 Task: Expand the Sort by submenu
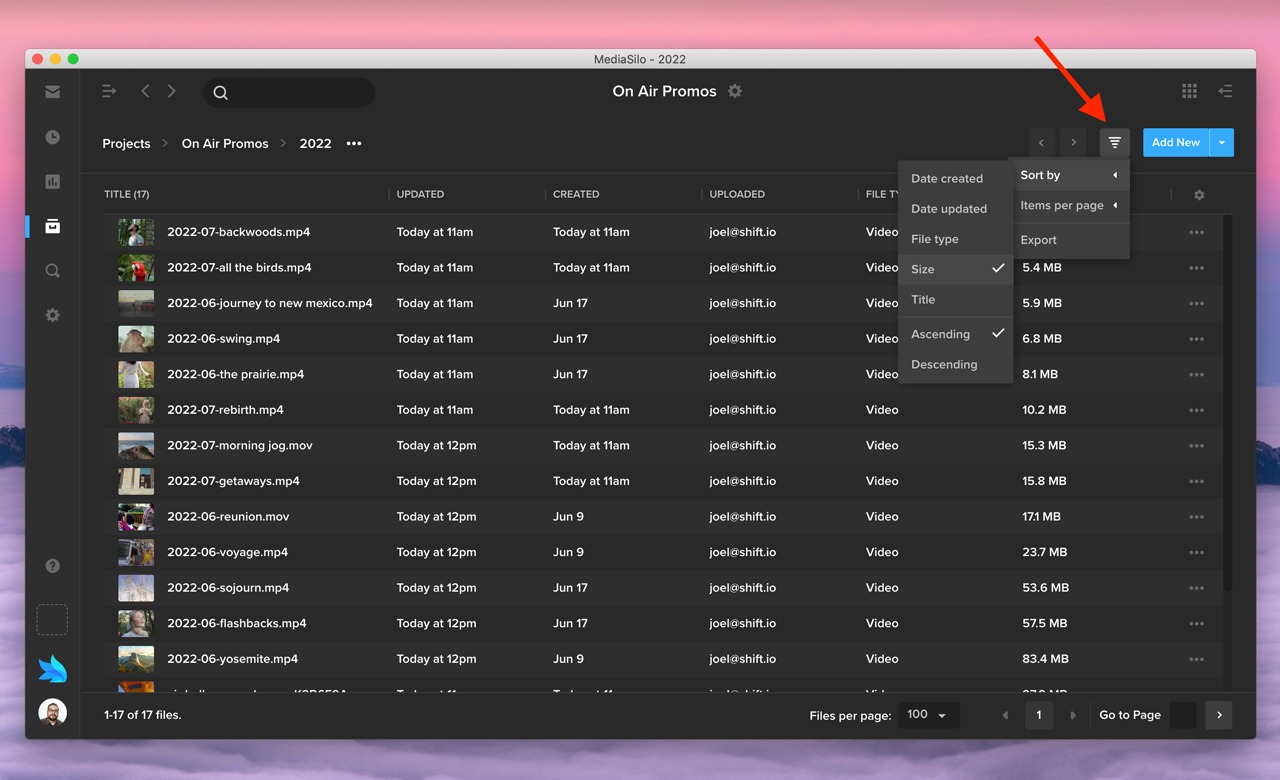1069,175
